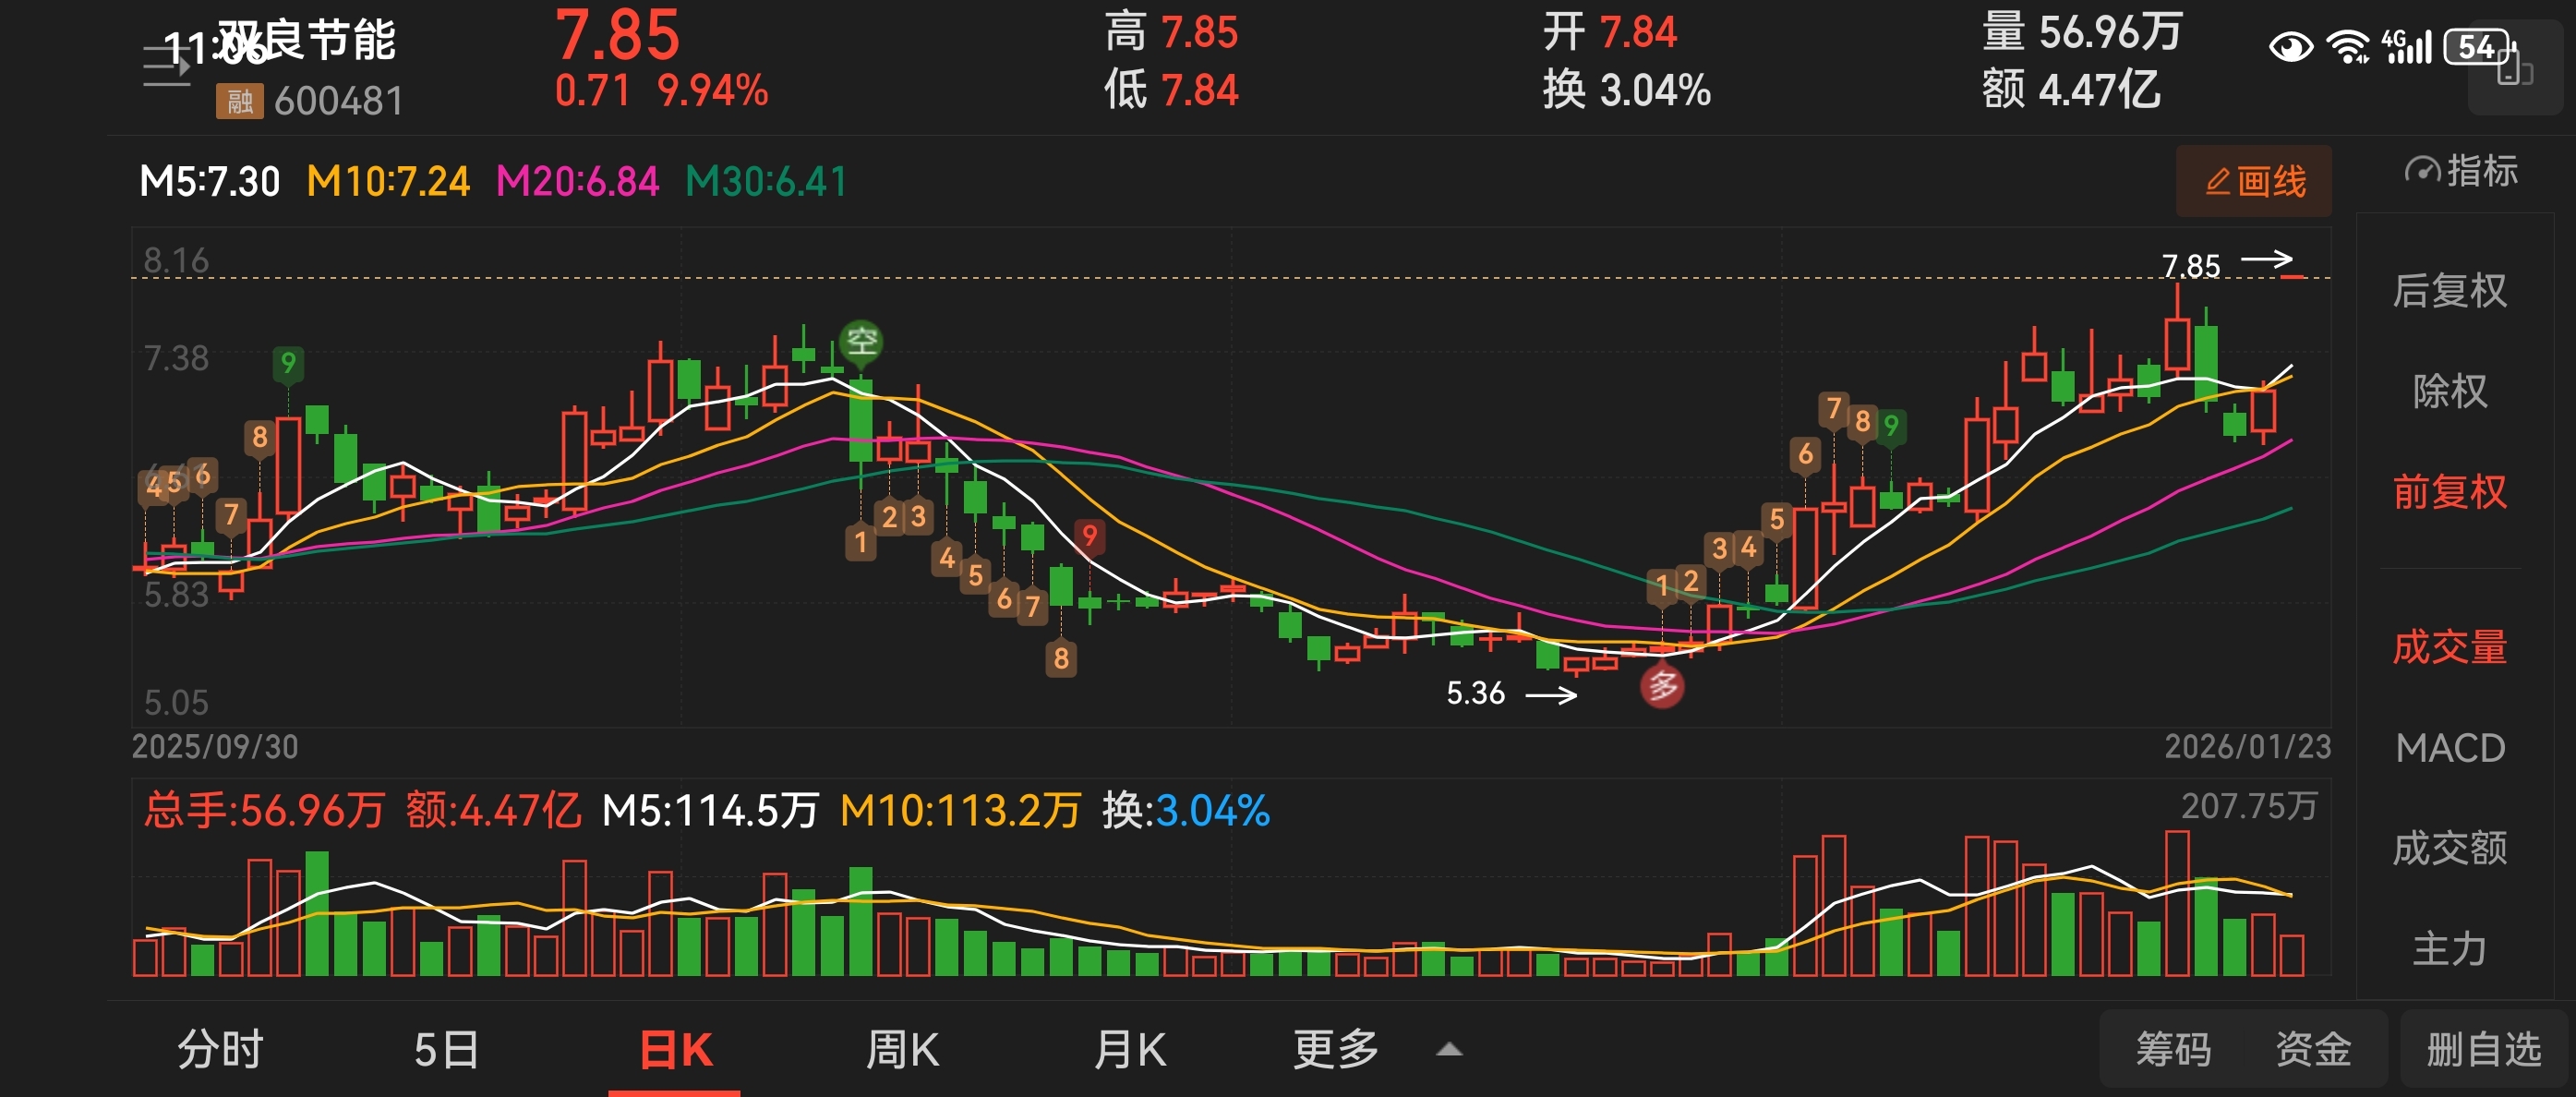Select 除权 price adjustment mode
The image size is (2576, 1097).
[2449, 391]
